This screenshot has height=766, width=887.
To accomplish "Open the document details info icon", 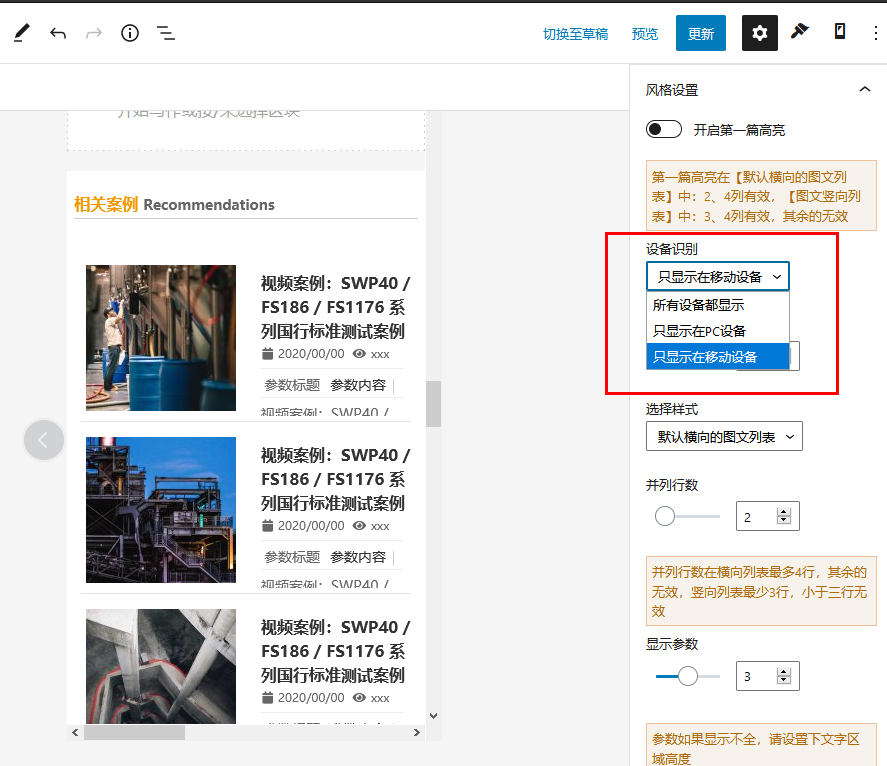I will click(x=129, y=33).
